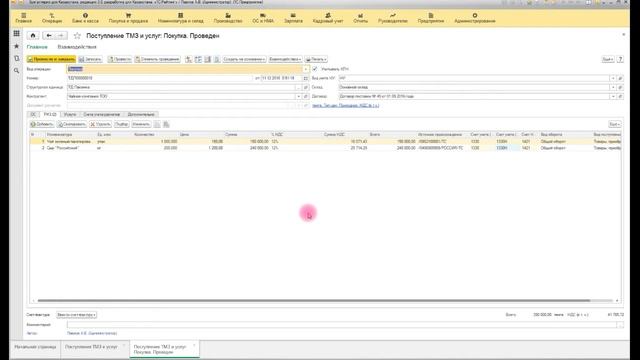Screen dimensions: 640x360
Task: Open the Производство section
Action: tap(228, 18)
